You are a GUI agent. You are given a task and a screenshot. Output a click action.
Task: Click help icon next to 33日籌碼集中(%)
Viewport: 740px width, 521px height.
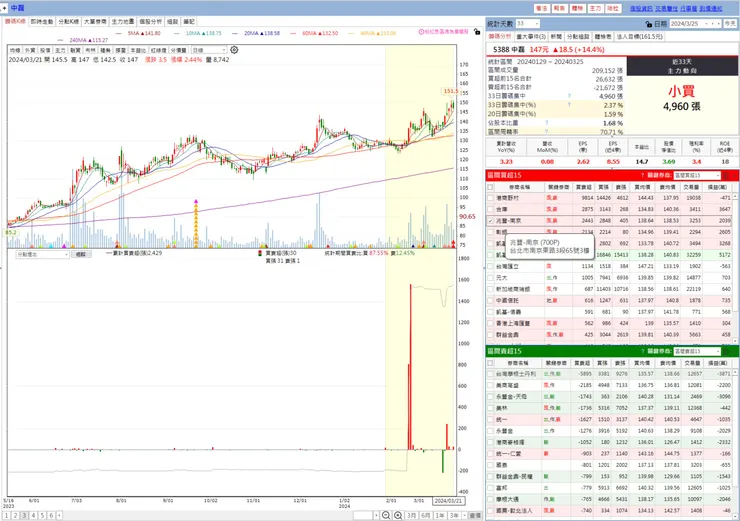coord(569,105)
